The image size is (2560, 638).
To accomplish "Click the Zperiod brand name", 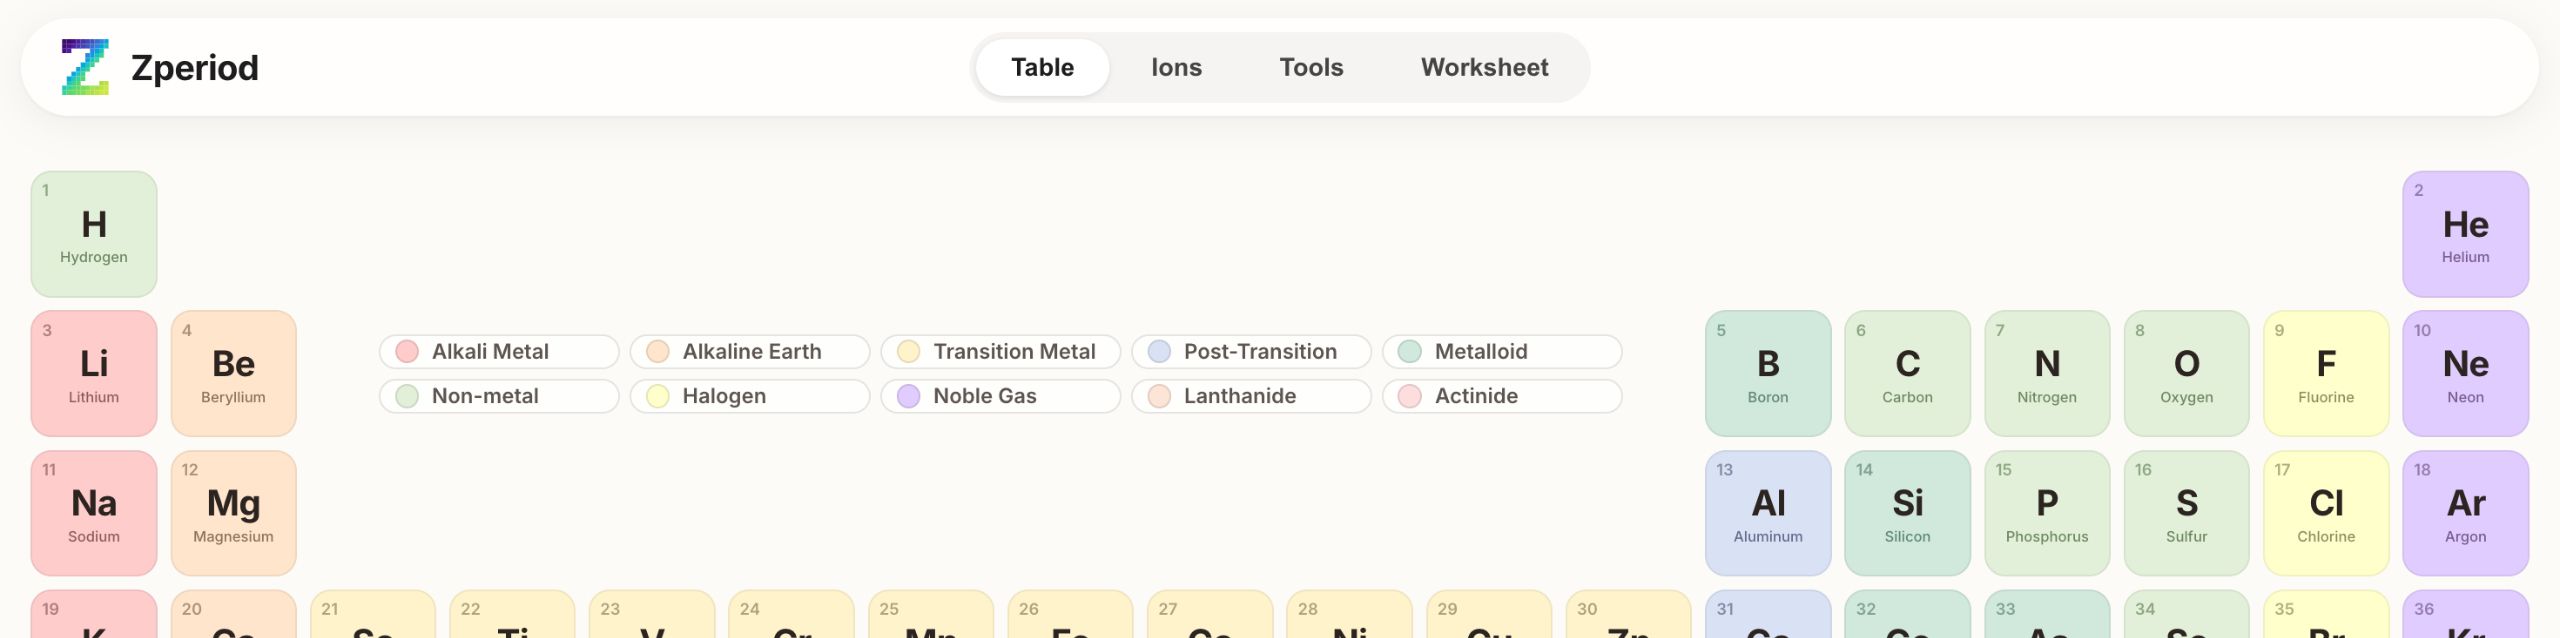I will click(195, 68).
